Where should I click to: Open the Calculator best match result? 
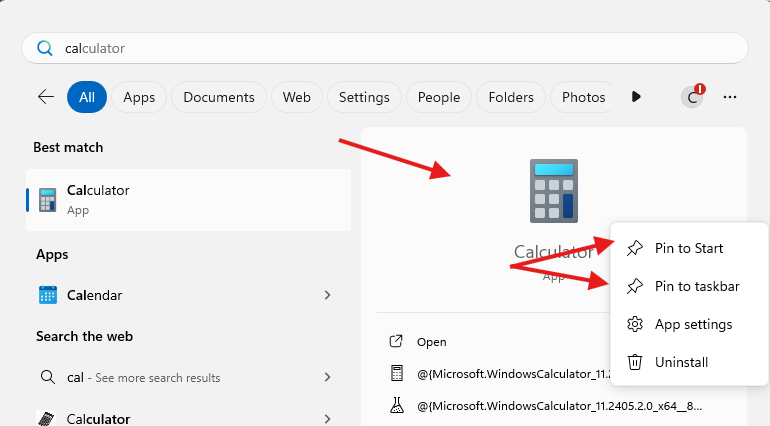click(189, 200)
